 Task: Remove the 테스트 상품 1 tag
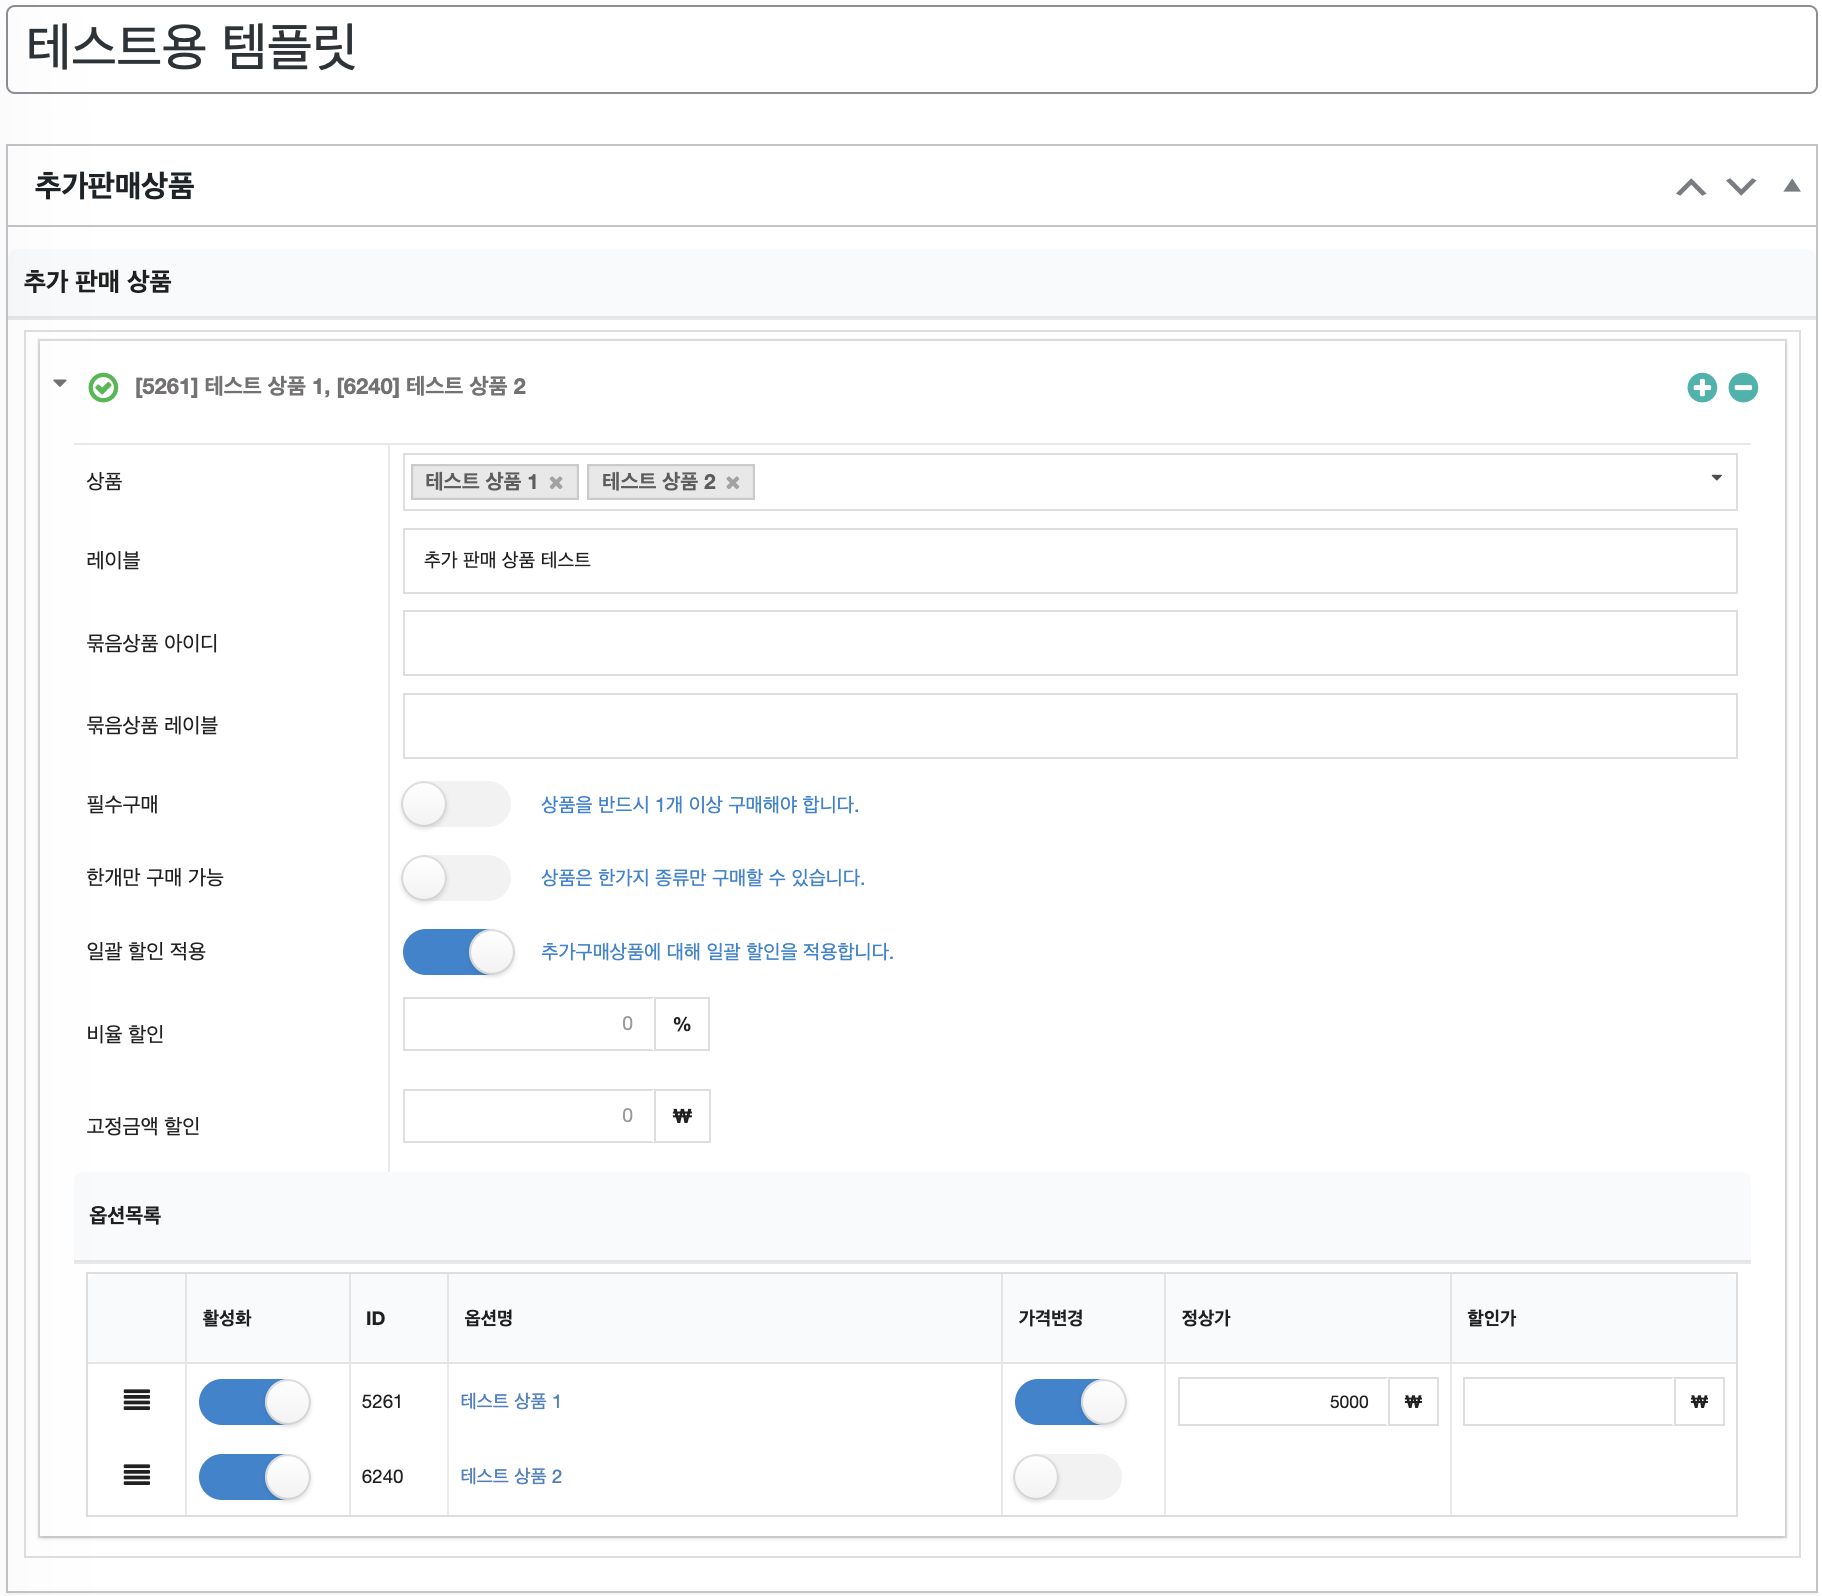point(556,483)
